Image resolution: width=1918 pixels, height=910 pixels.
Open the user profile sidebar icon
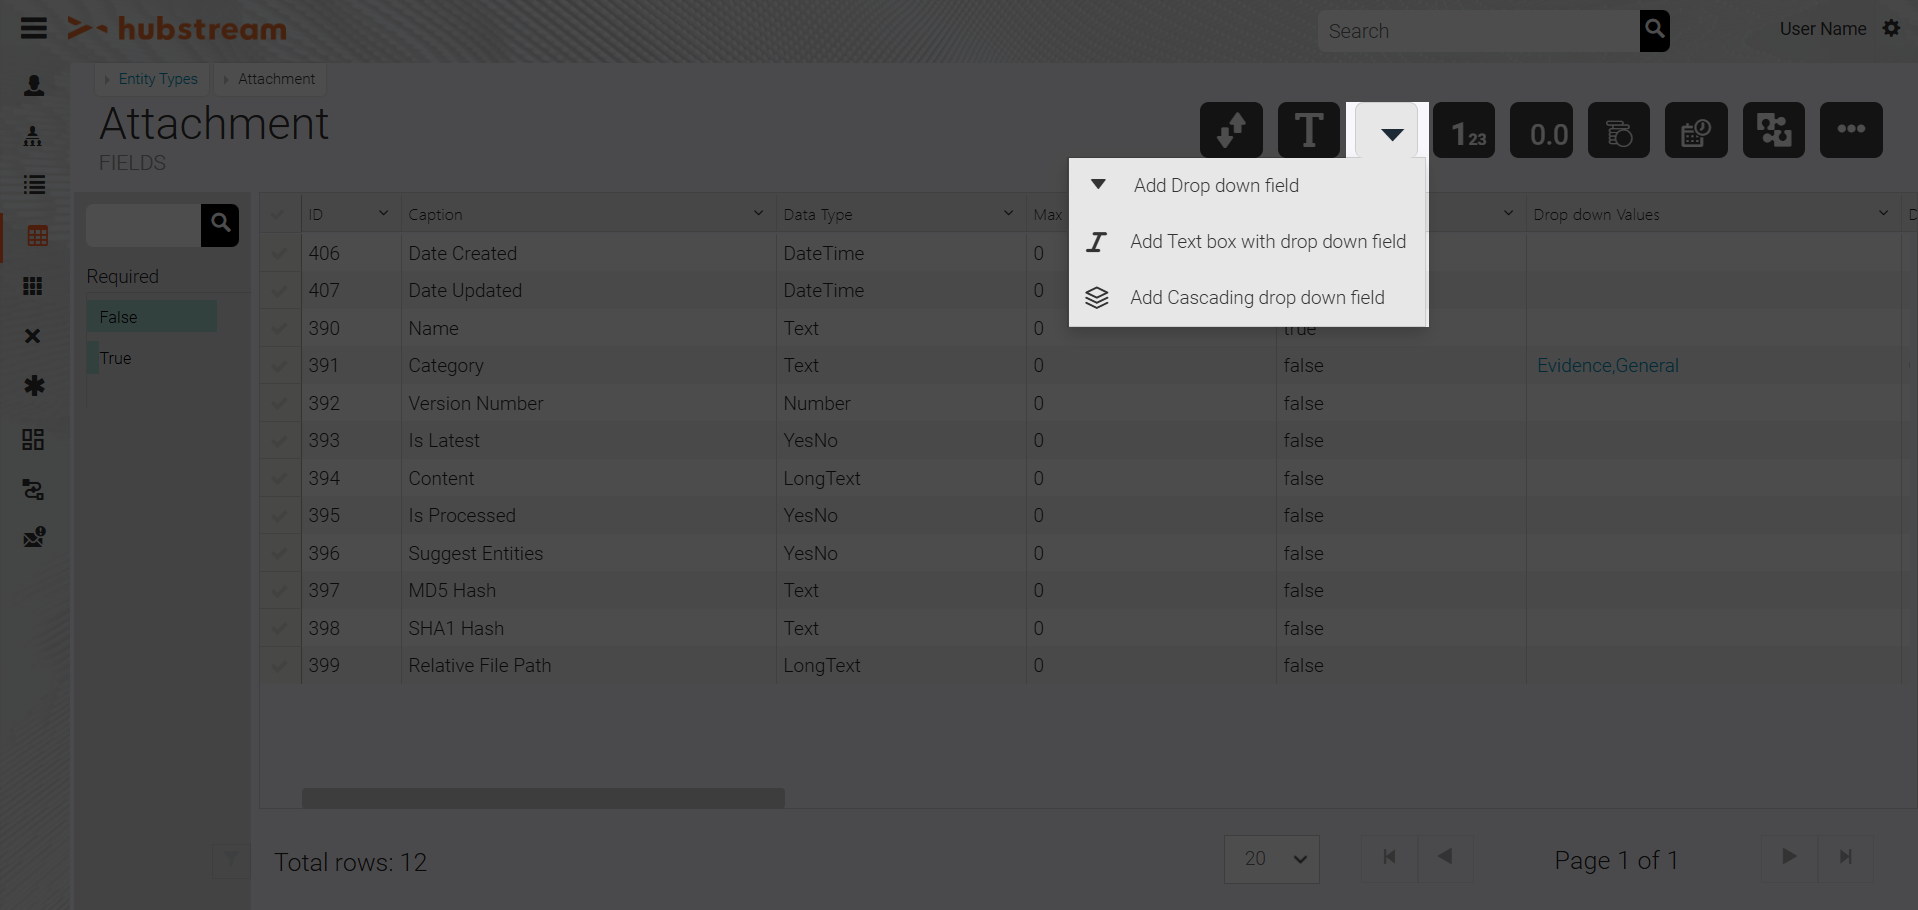pos(34,86)
